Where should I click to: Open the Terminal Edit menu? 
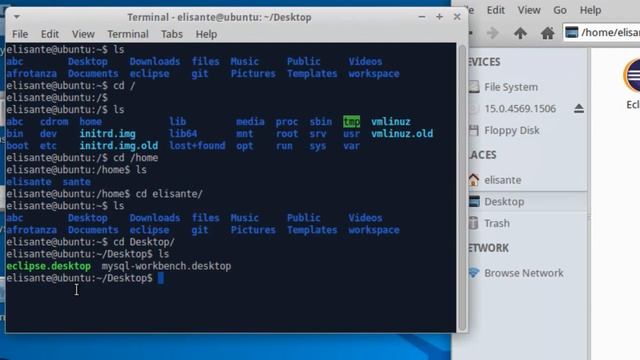tap(49, 34)
